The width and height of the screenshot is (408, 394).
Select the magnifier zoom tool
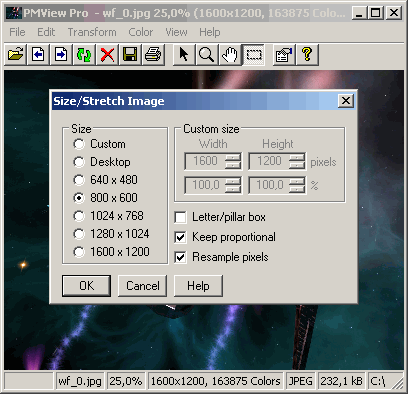(x=207, y=54)
